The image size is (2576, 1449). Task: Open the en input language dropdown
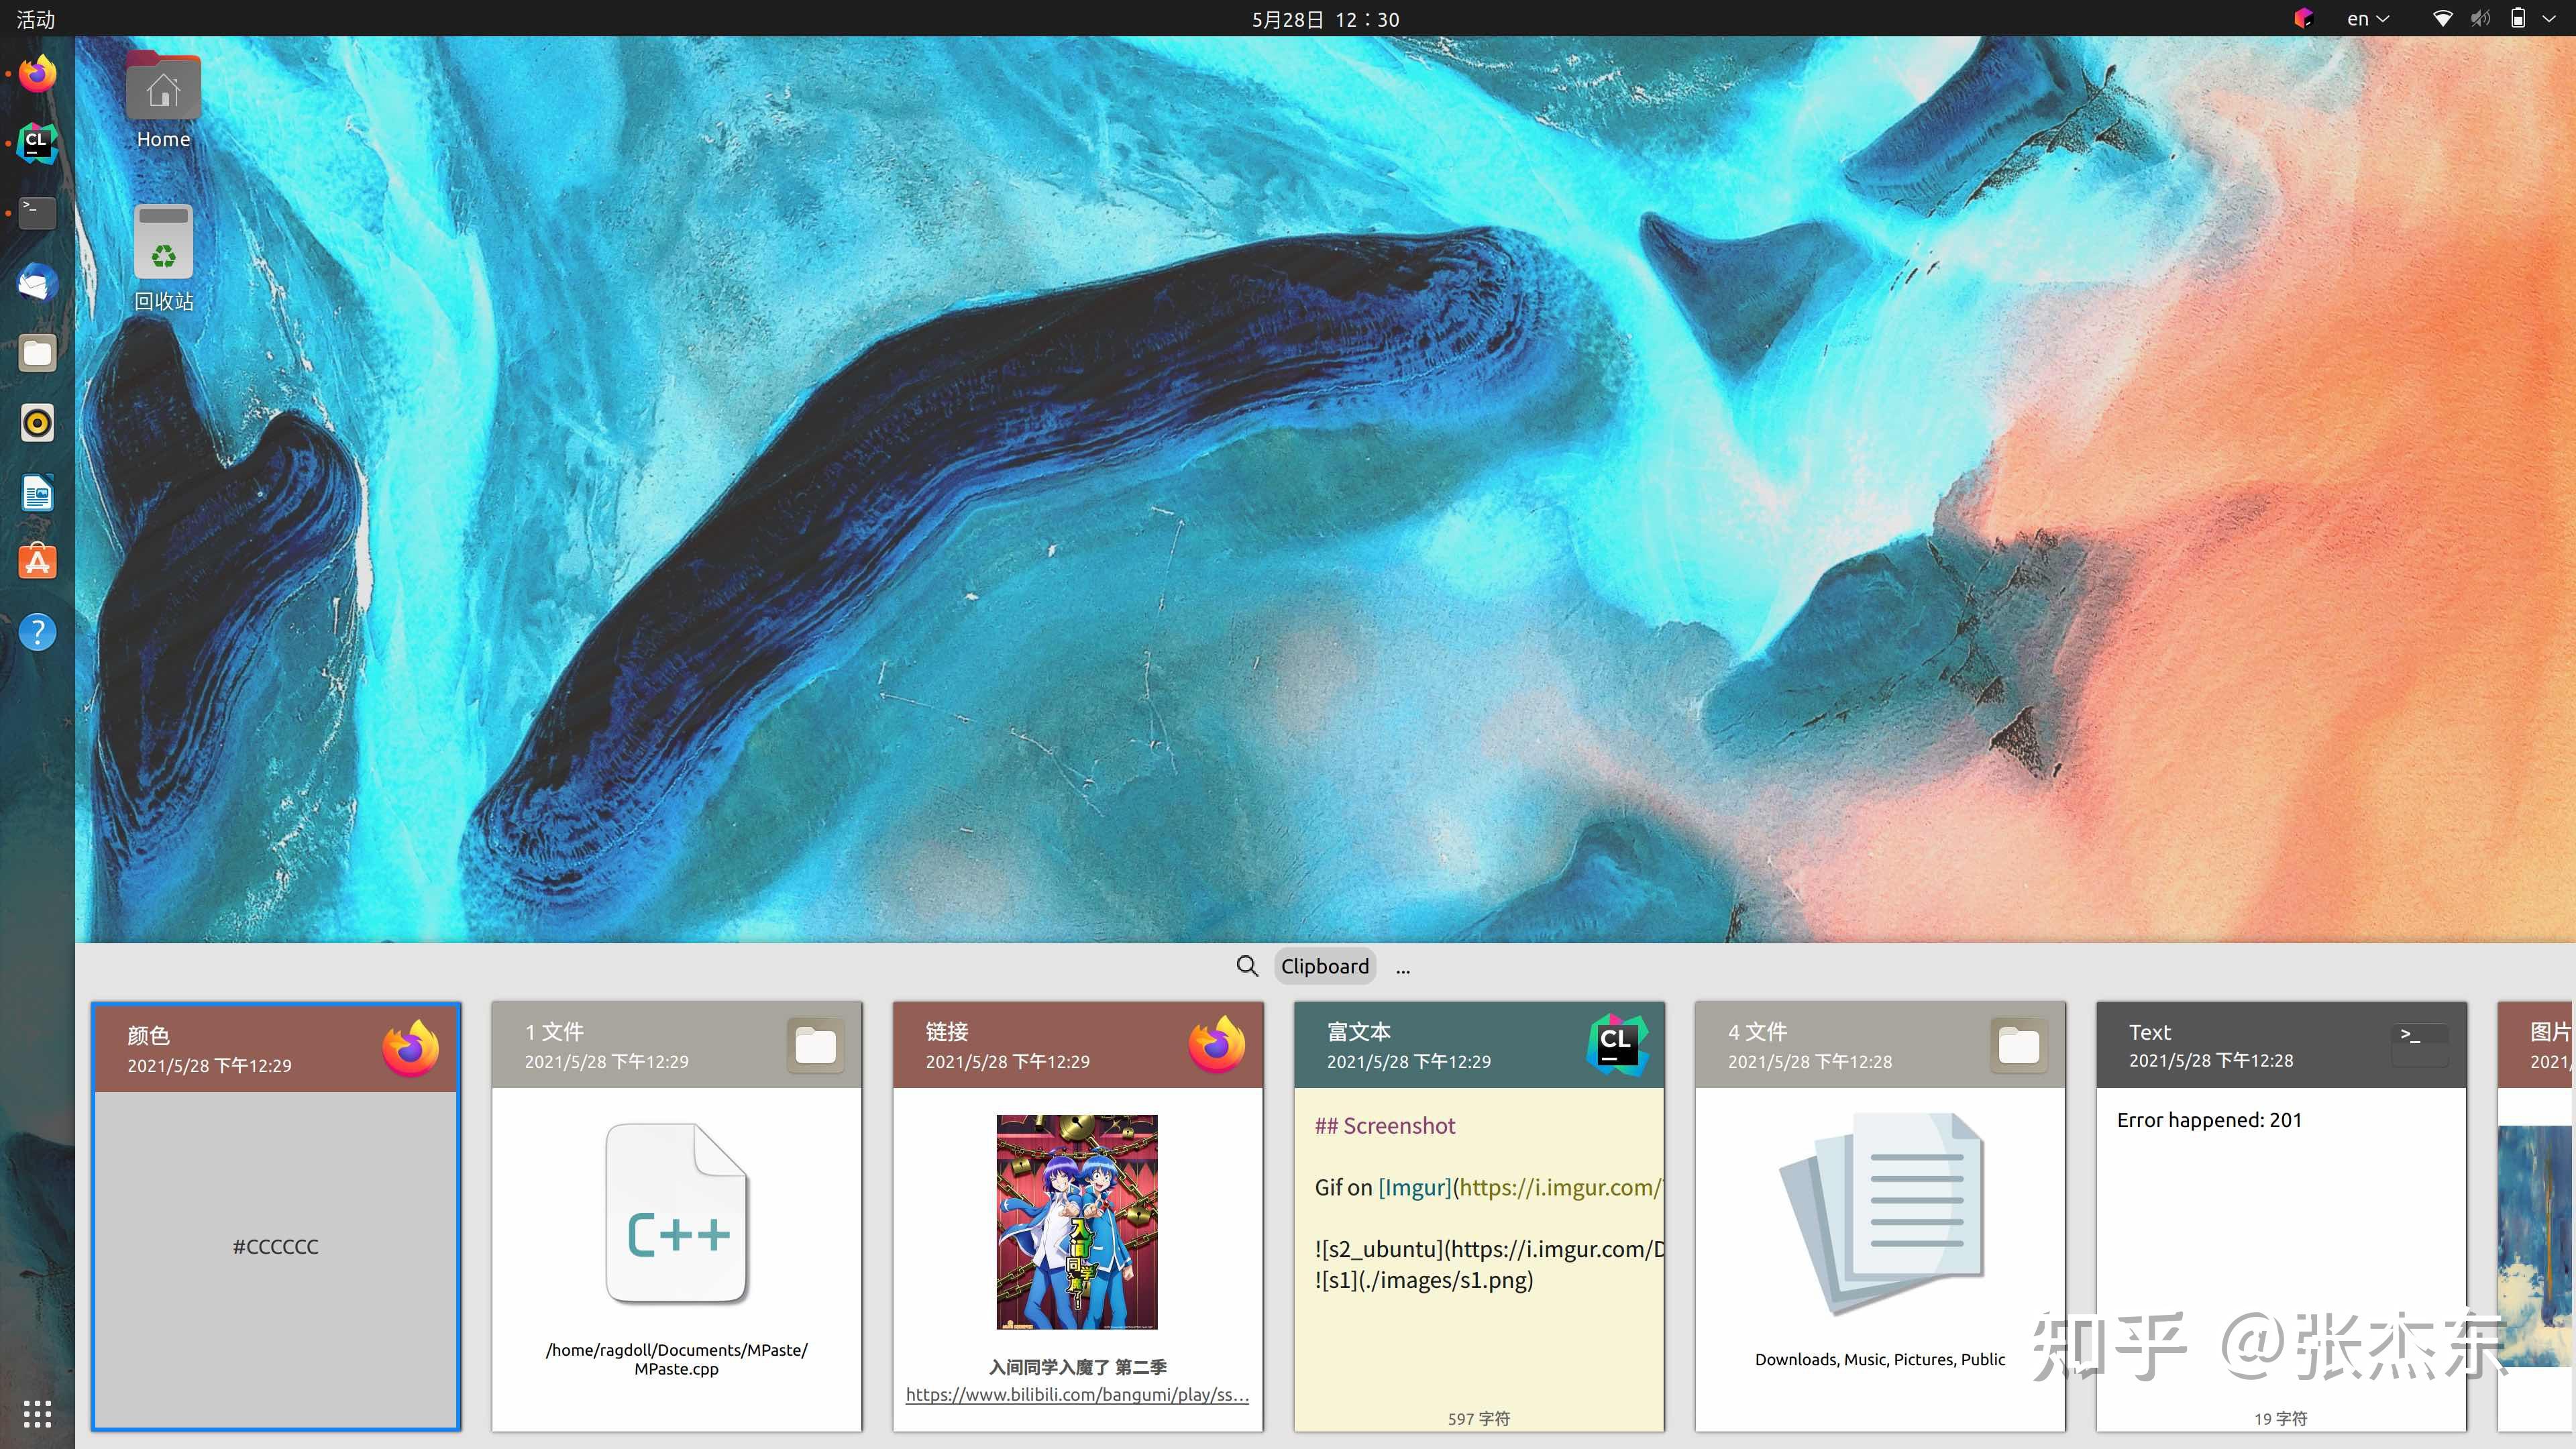pos(2367,19)
